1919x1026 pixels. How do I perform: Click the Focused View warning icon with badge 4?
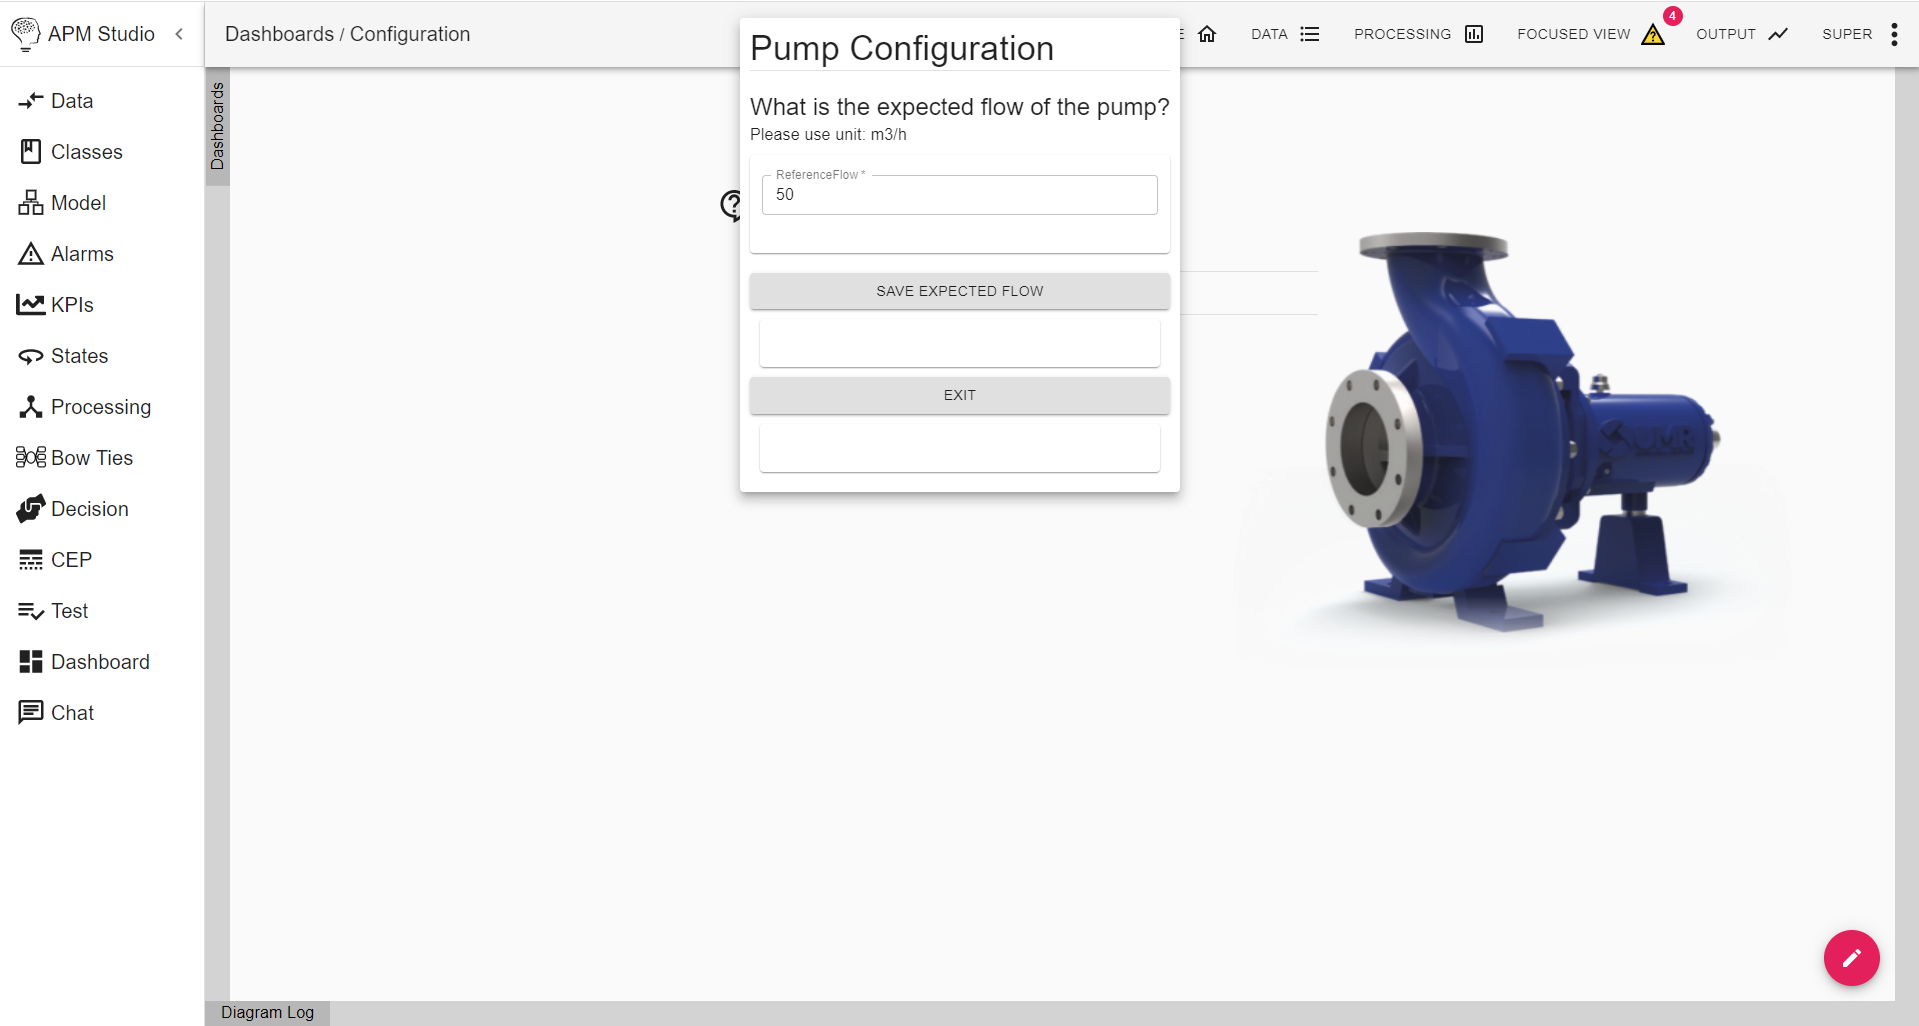point(1652,33)
